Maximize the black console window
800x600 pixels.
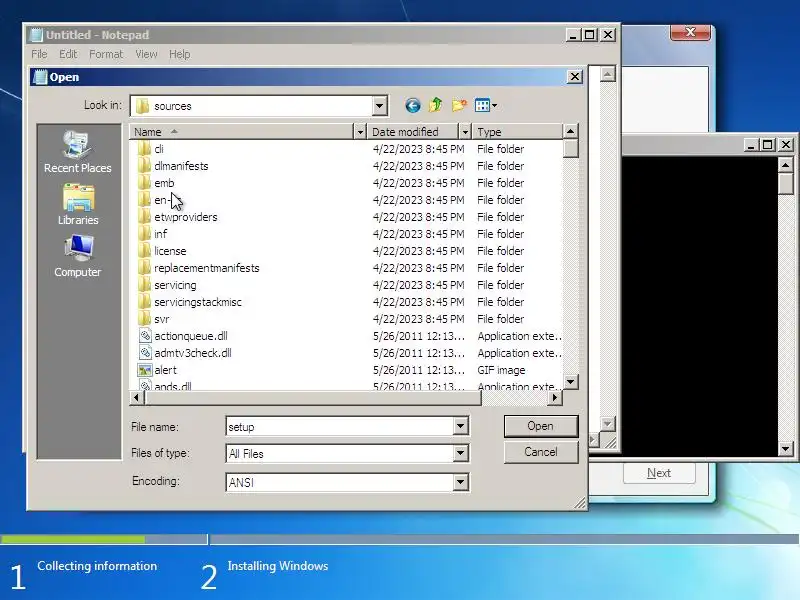click(x=767, y=145)
